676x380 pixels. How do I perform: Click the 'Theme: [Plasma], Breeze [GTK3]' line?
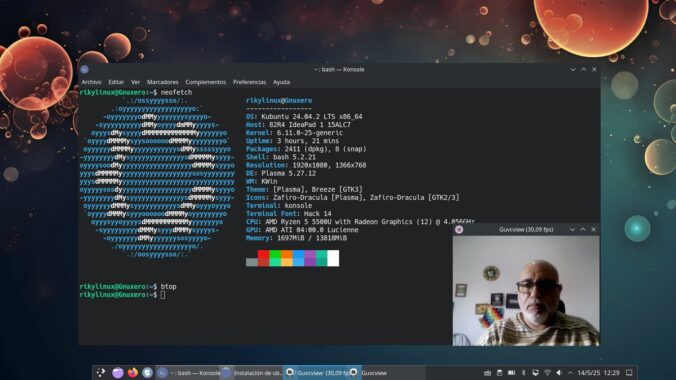click(304, 189)
